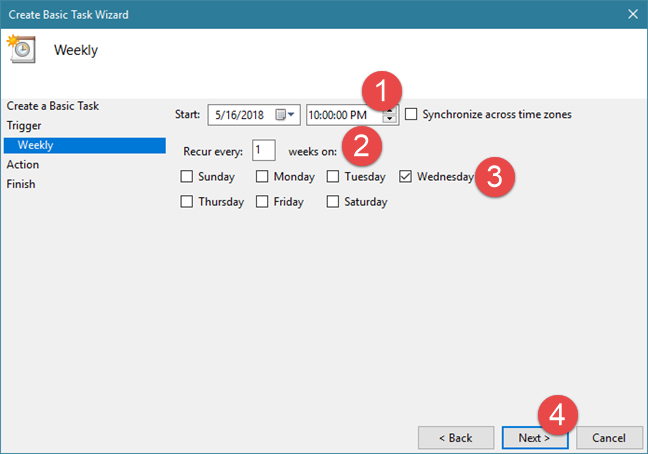This screenshot has height=454, width=648.
Task: Check the Sunday checkbox
Action: point(187,177)
